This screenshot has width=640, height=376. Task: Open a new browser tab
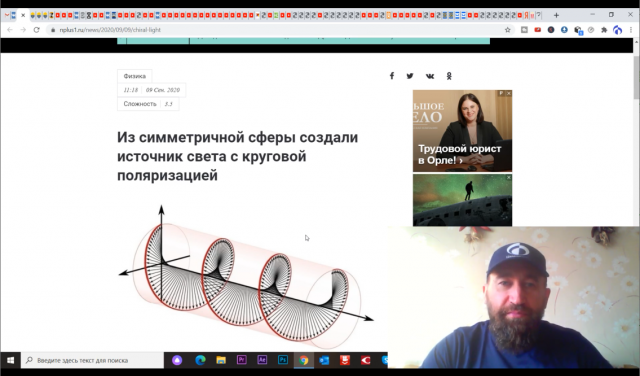point(556,15)
